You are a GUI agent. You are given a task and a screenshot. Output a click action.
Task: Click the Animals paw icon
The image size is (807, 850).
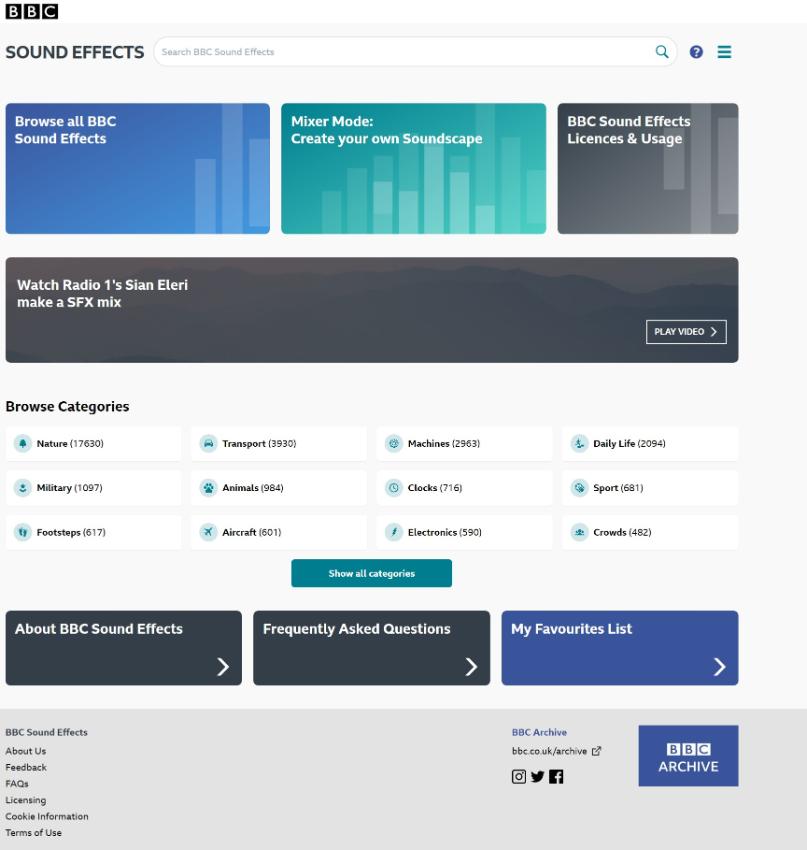[x=208, y=488]
